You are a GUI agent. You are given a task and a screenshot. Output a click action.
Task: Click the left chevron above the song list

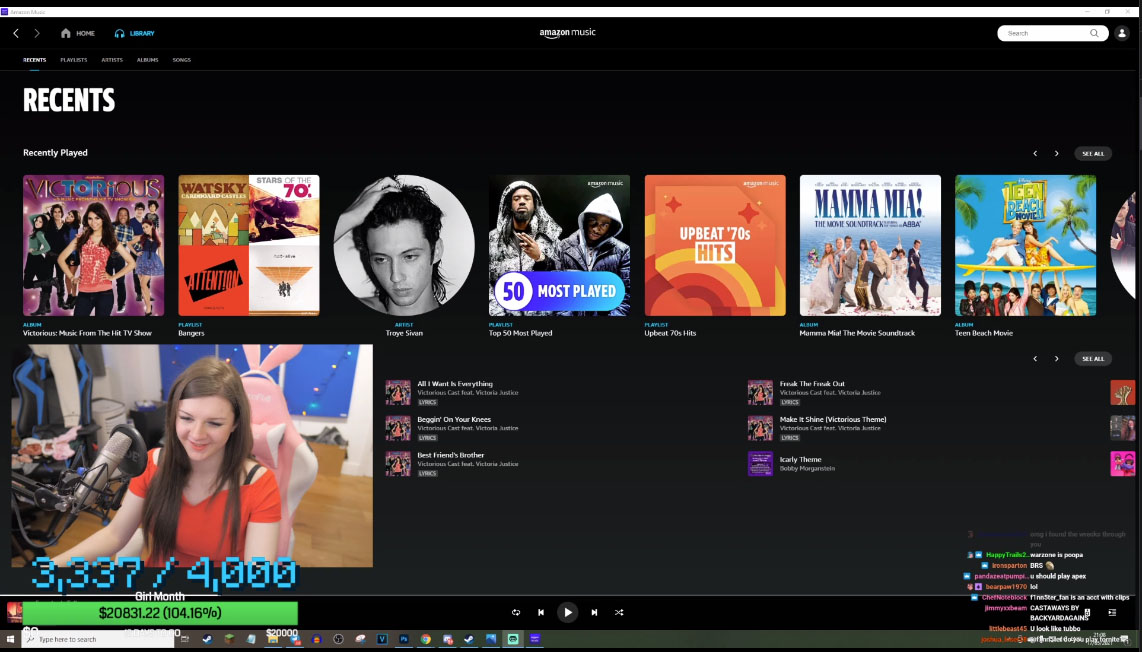coord(1035,359)
